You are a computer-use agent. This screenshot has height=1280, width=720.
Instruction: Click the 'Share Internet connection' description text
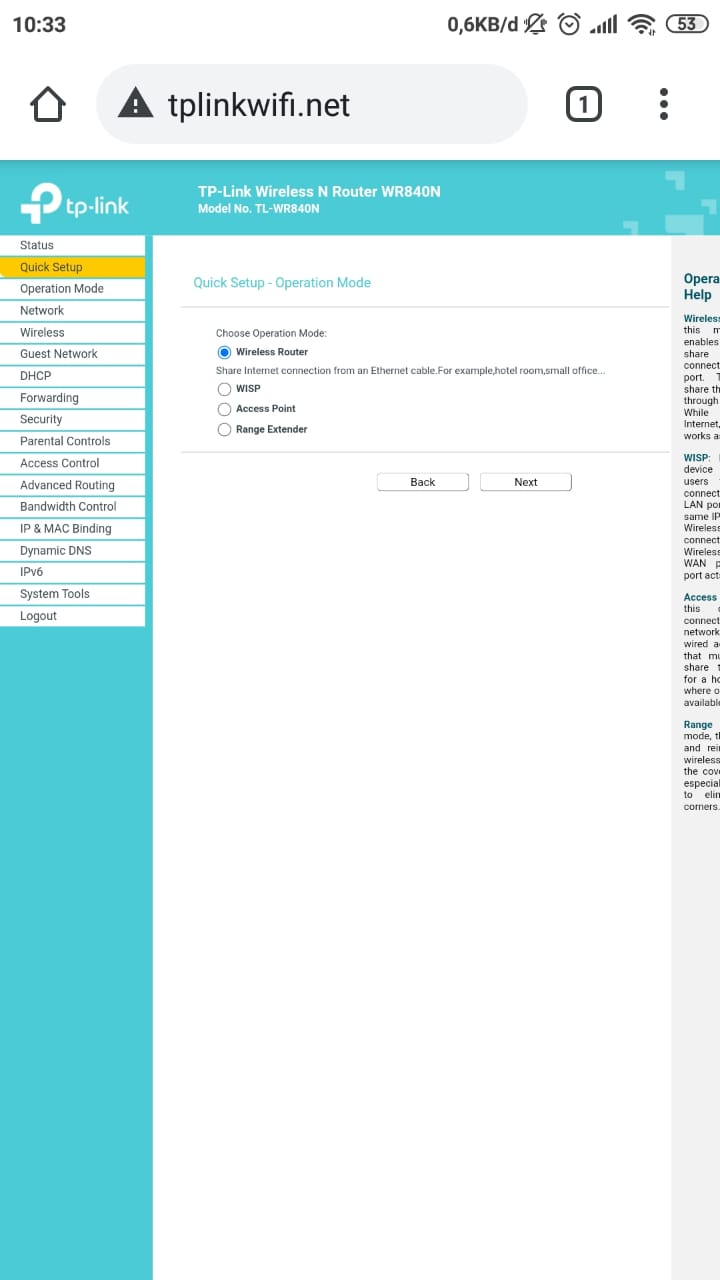point(411,371)
